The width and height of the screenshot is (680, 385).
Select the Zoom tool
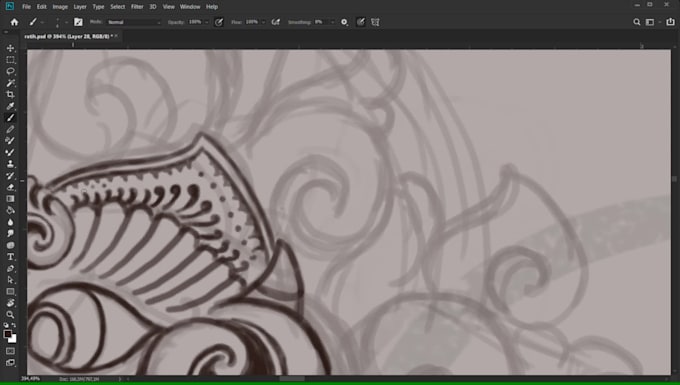pyautogui.click(x=10, y=315)
